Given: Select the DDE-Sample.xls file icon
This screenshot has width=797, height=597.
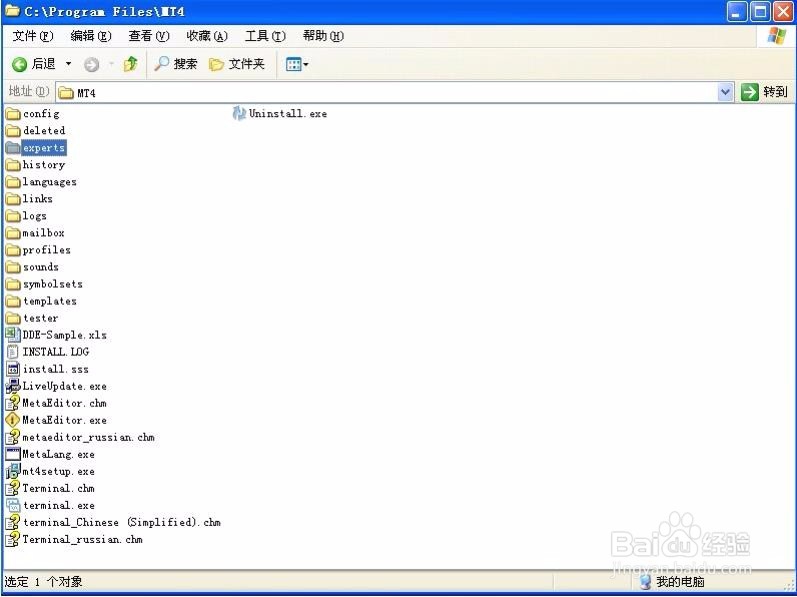Looking at the screenshot, I should (13, 335).
